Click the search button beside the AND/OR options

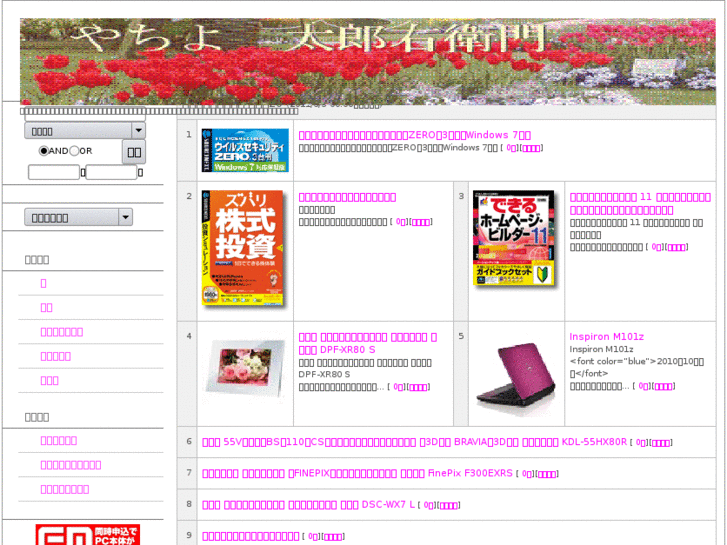pyautogui.click(x=134, y=152)
